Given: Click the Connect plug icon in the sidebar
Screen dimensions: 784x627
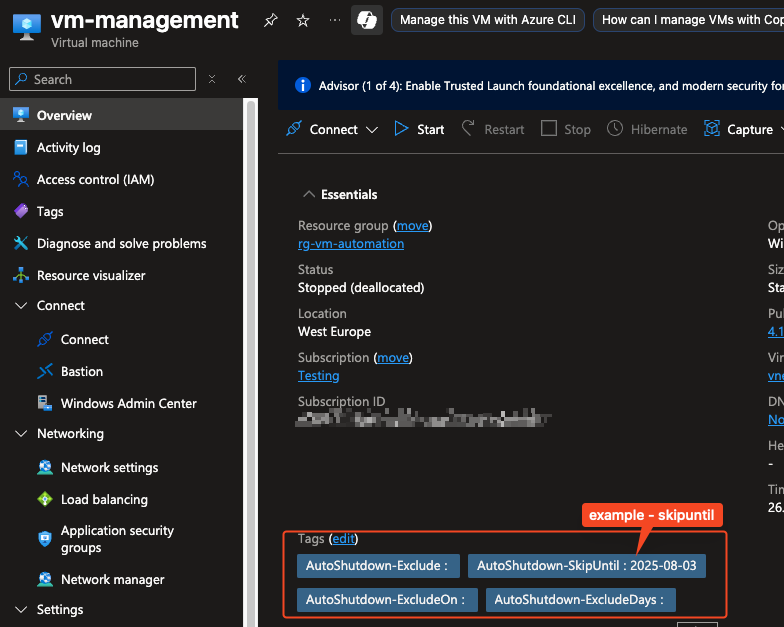Looking at the screenshot, I should click(45, 339).
